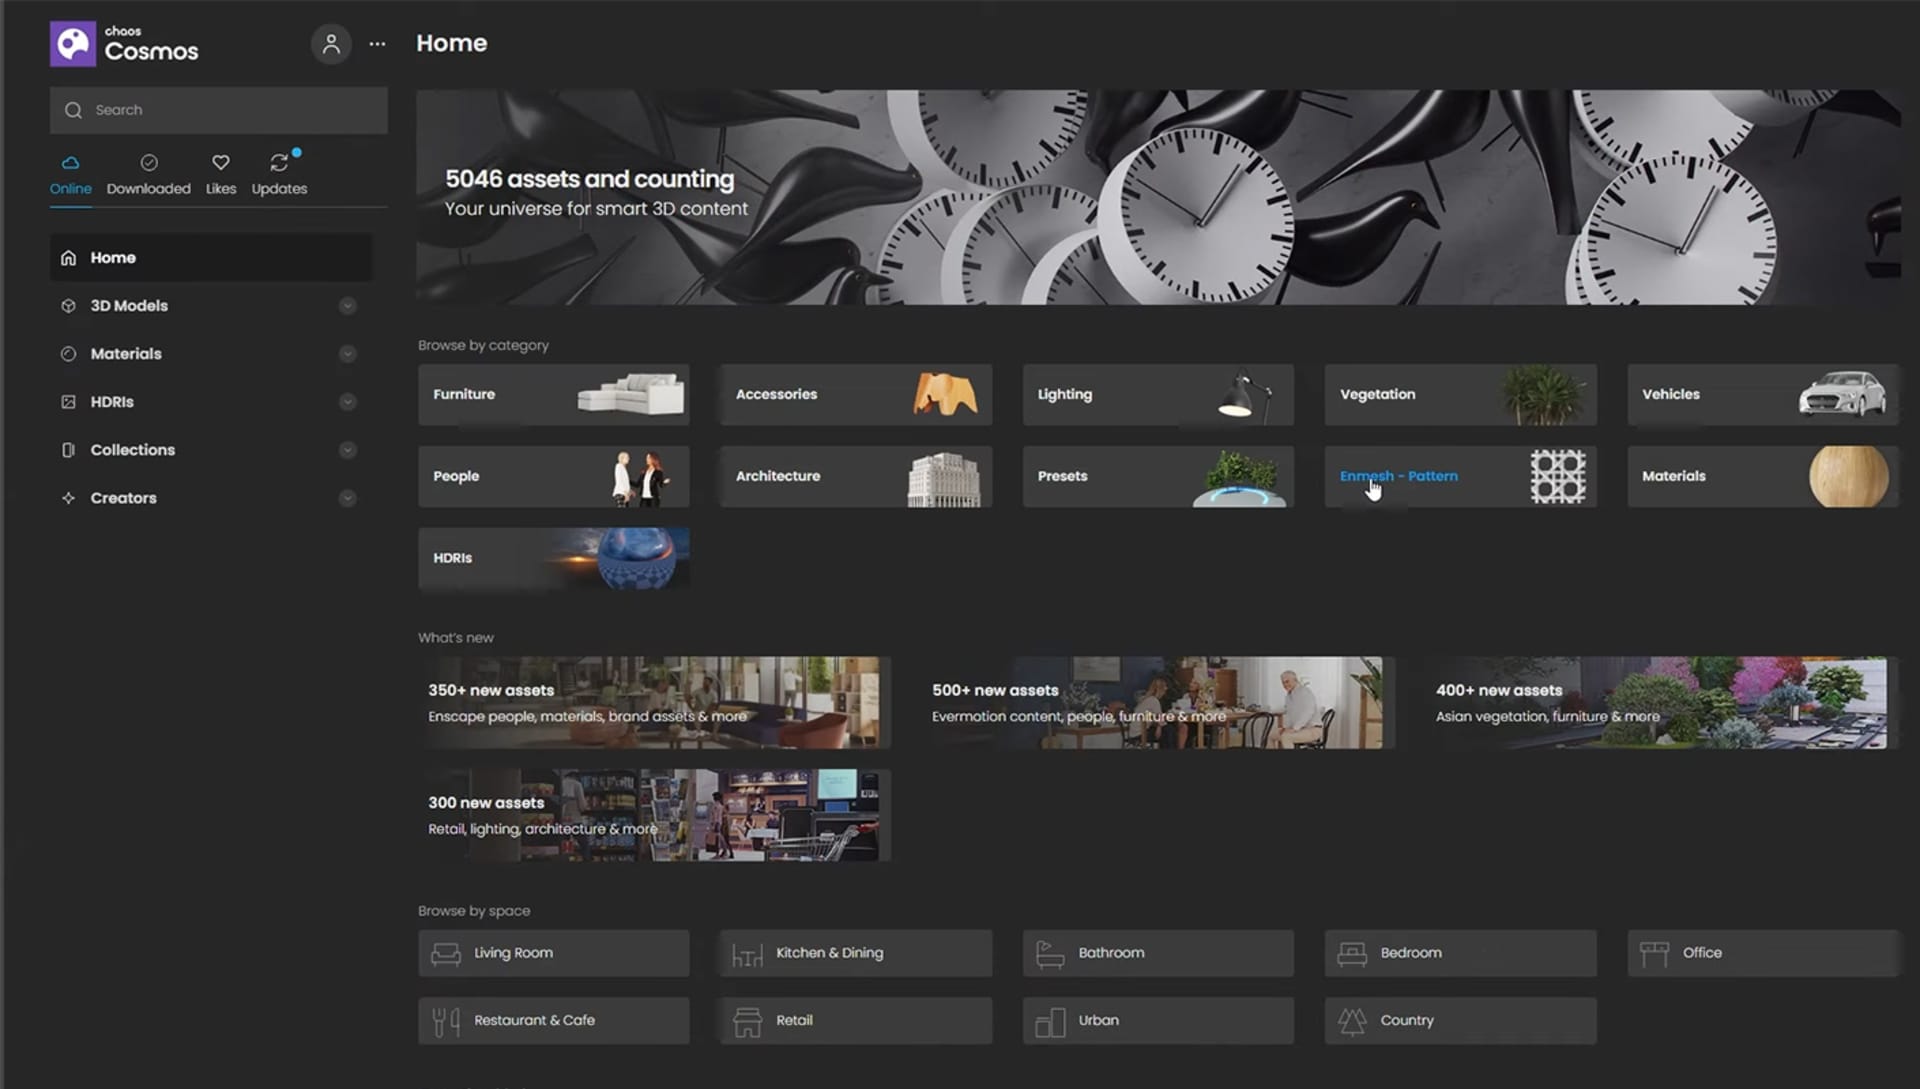Switch to the Likes tab
Screen dimensions: 1920x1089
tap(221, 175)
